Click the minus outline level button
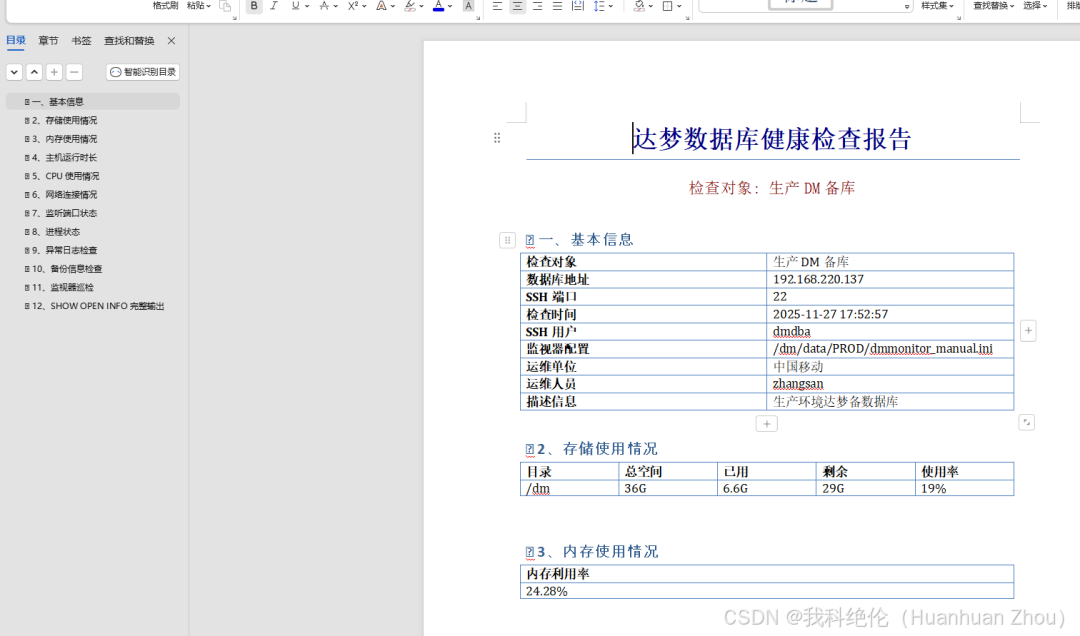This screenshot has height=636, width=1080. click(74, 72)
